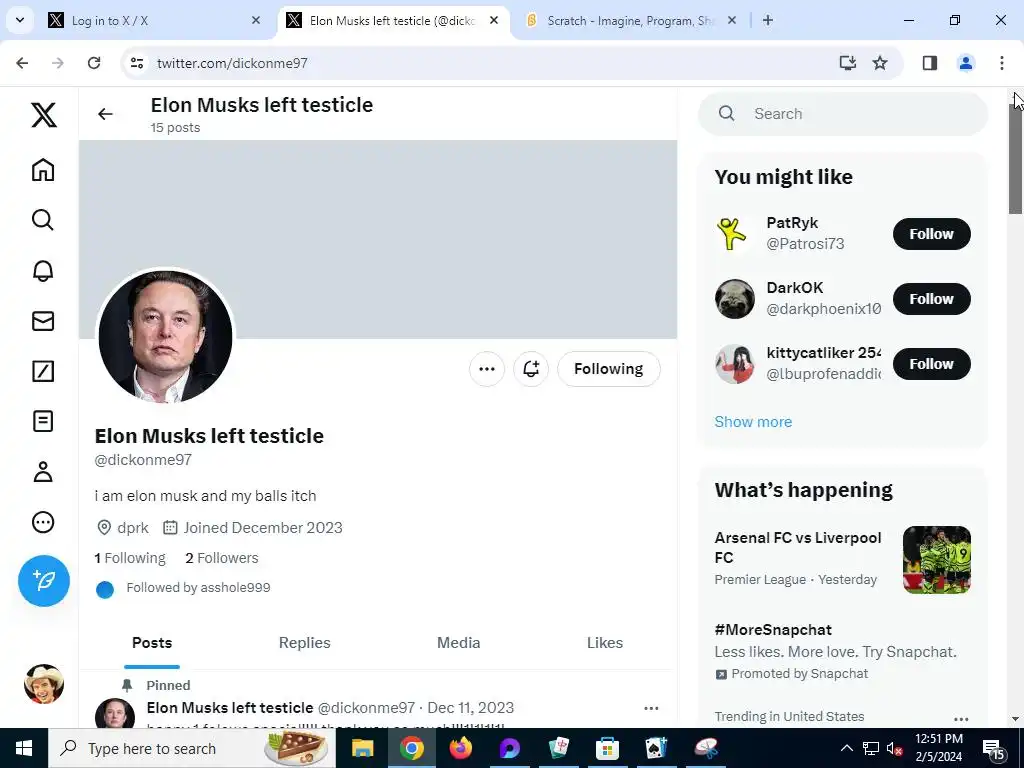This screenshot has width=1024, height=768.
Task: Turn on post notifications bell-plus button
Action: point(531,369)
